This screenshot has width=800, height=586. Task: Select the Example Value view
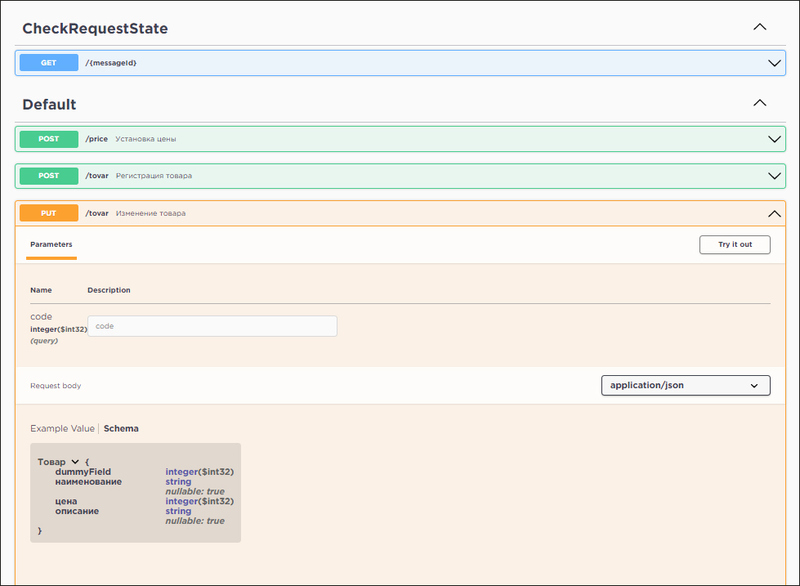click(65, 428)
